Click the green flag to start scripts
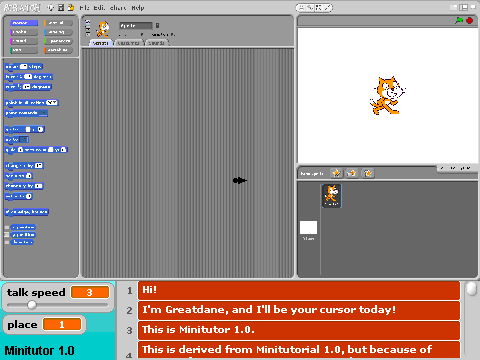This screenshot has height=360, width=480. coord(459,21)
